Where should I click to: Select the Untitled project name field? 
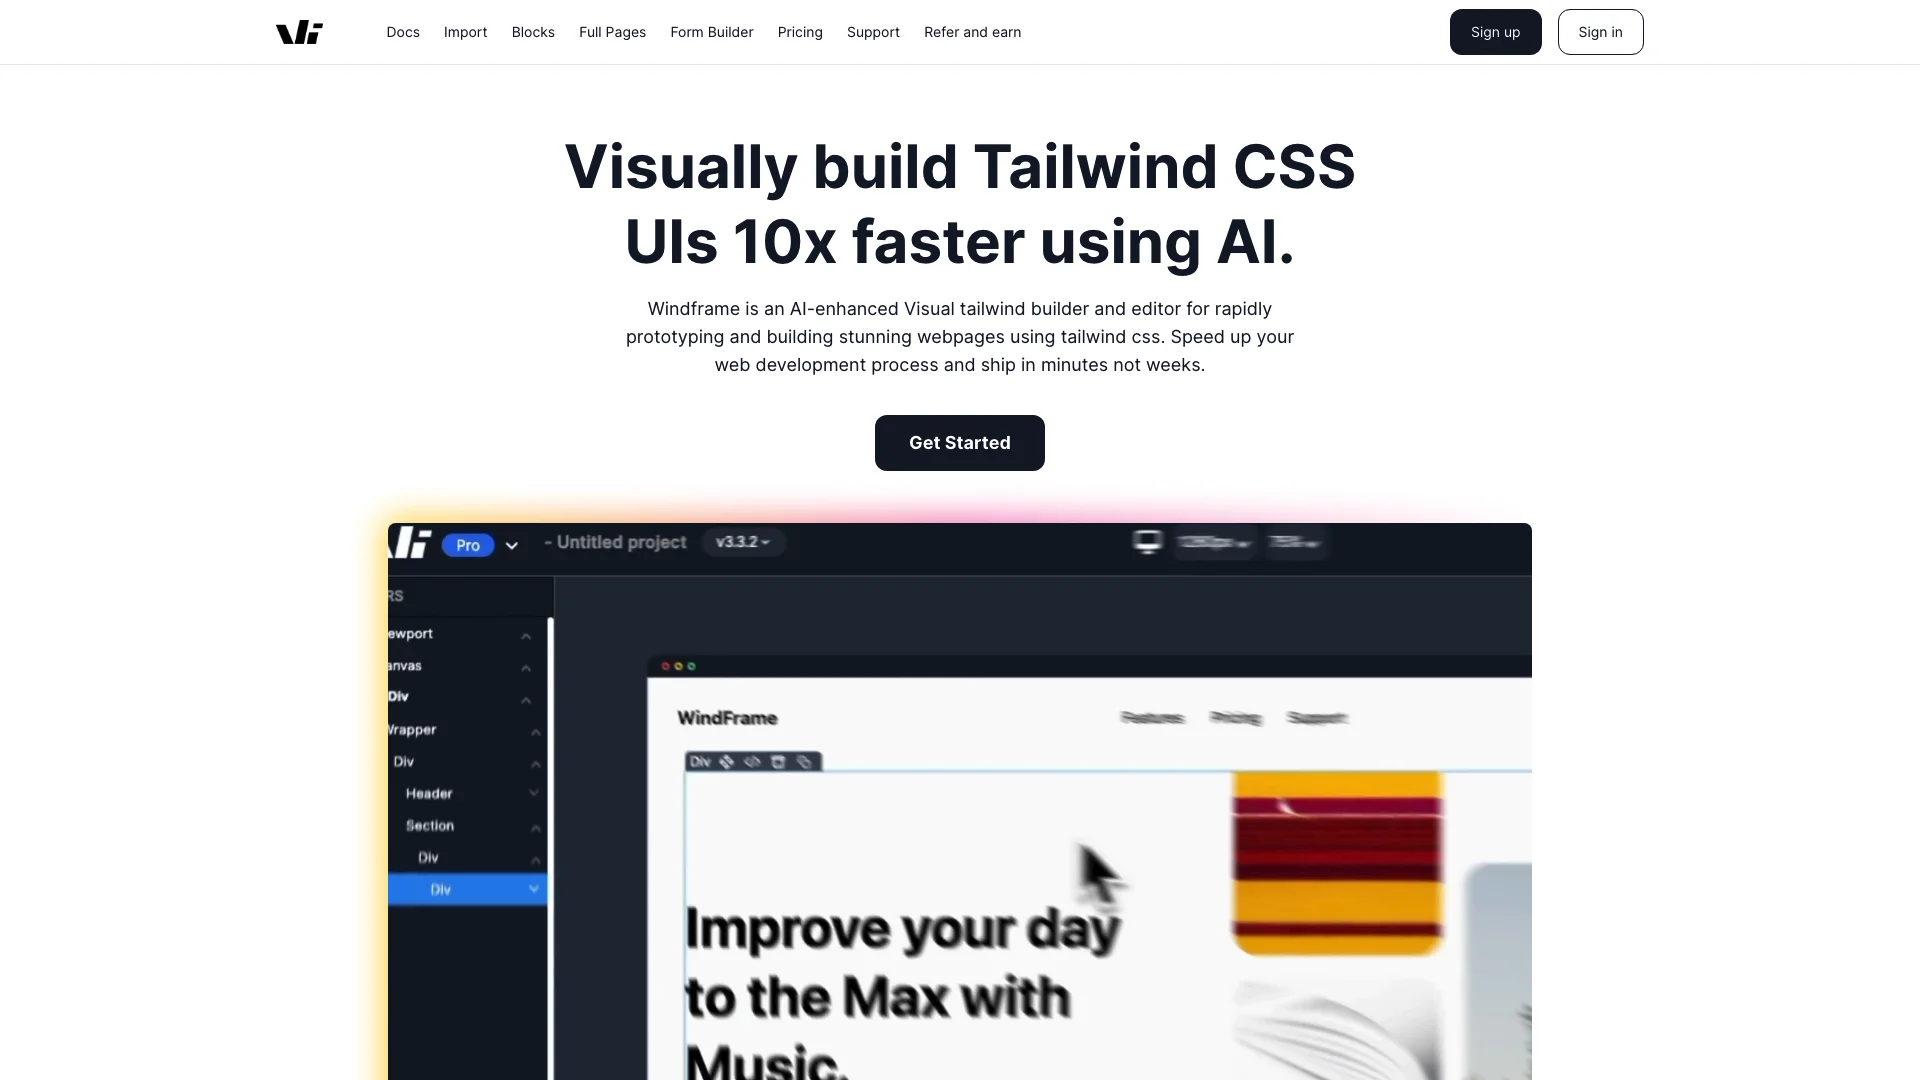(x=618, y=541)
